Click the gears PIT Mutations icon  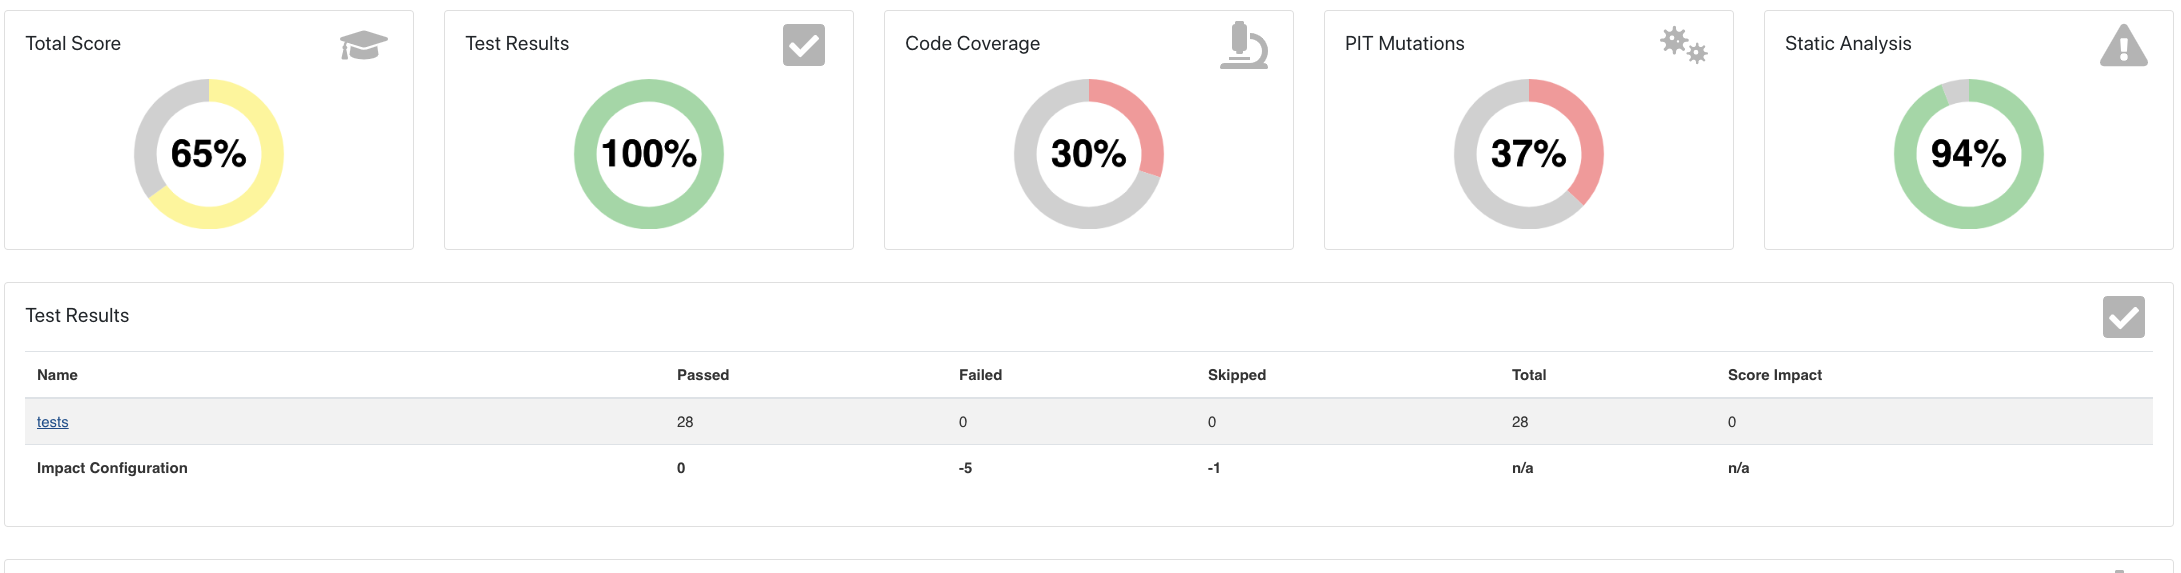click(1683, 45)
